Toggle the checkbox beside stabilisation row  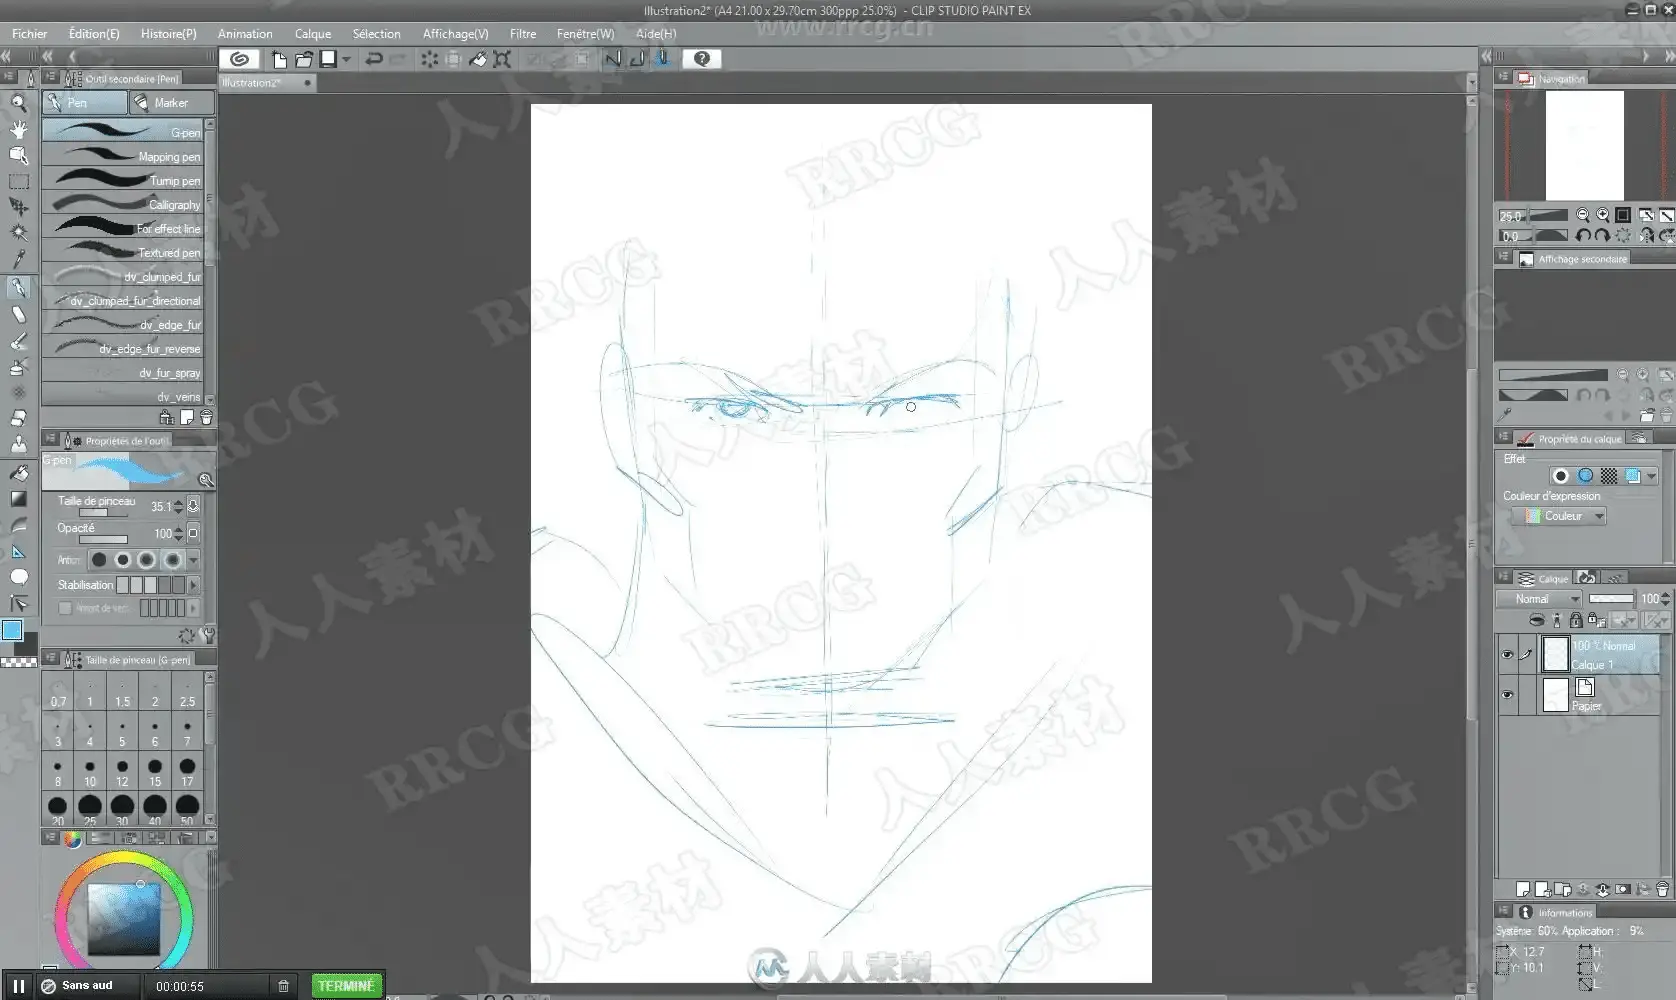click(65, 608)
